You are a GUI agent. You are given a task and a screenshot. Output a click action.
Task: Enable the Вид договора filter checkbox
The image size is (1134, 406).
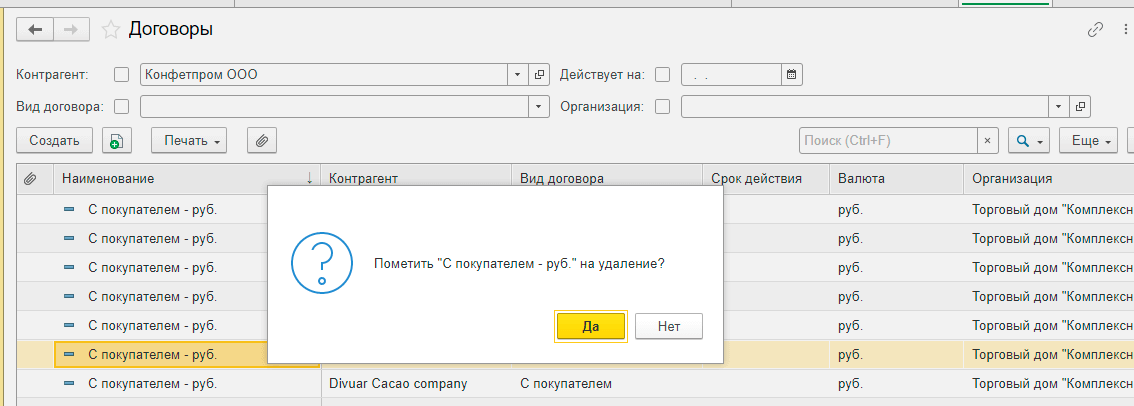[x=122, y=106]
